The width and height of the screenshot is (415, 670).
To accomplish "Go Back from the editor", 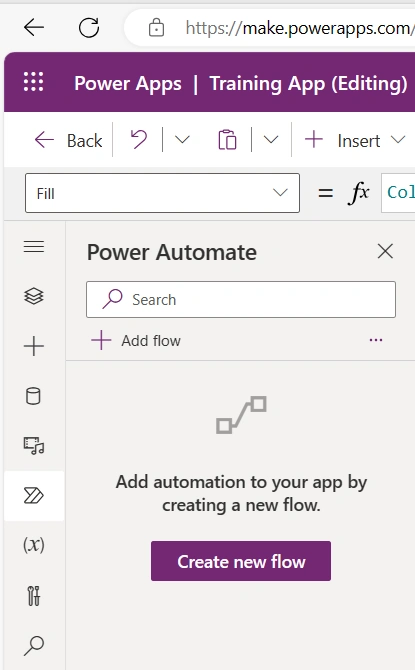I will click(68, 140).
